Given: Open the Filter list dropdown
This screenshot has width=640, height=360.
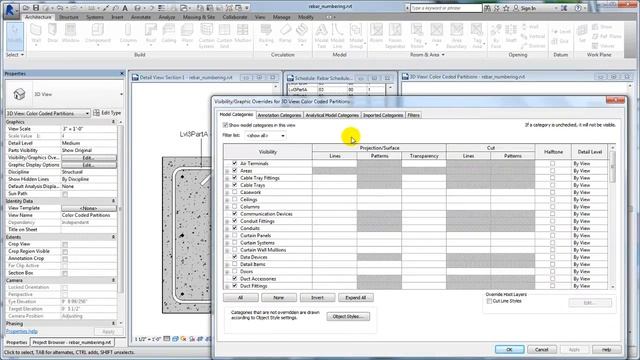Looking at the screenshot, I should pyautogui.click(x=265, y=135).
